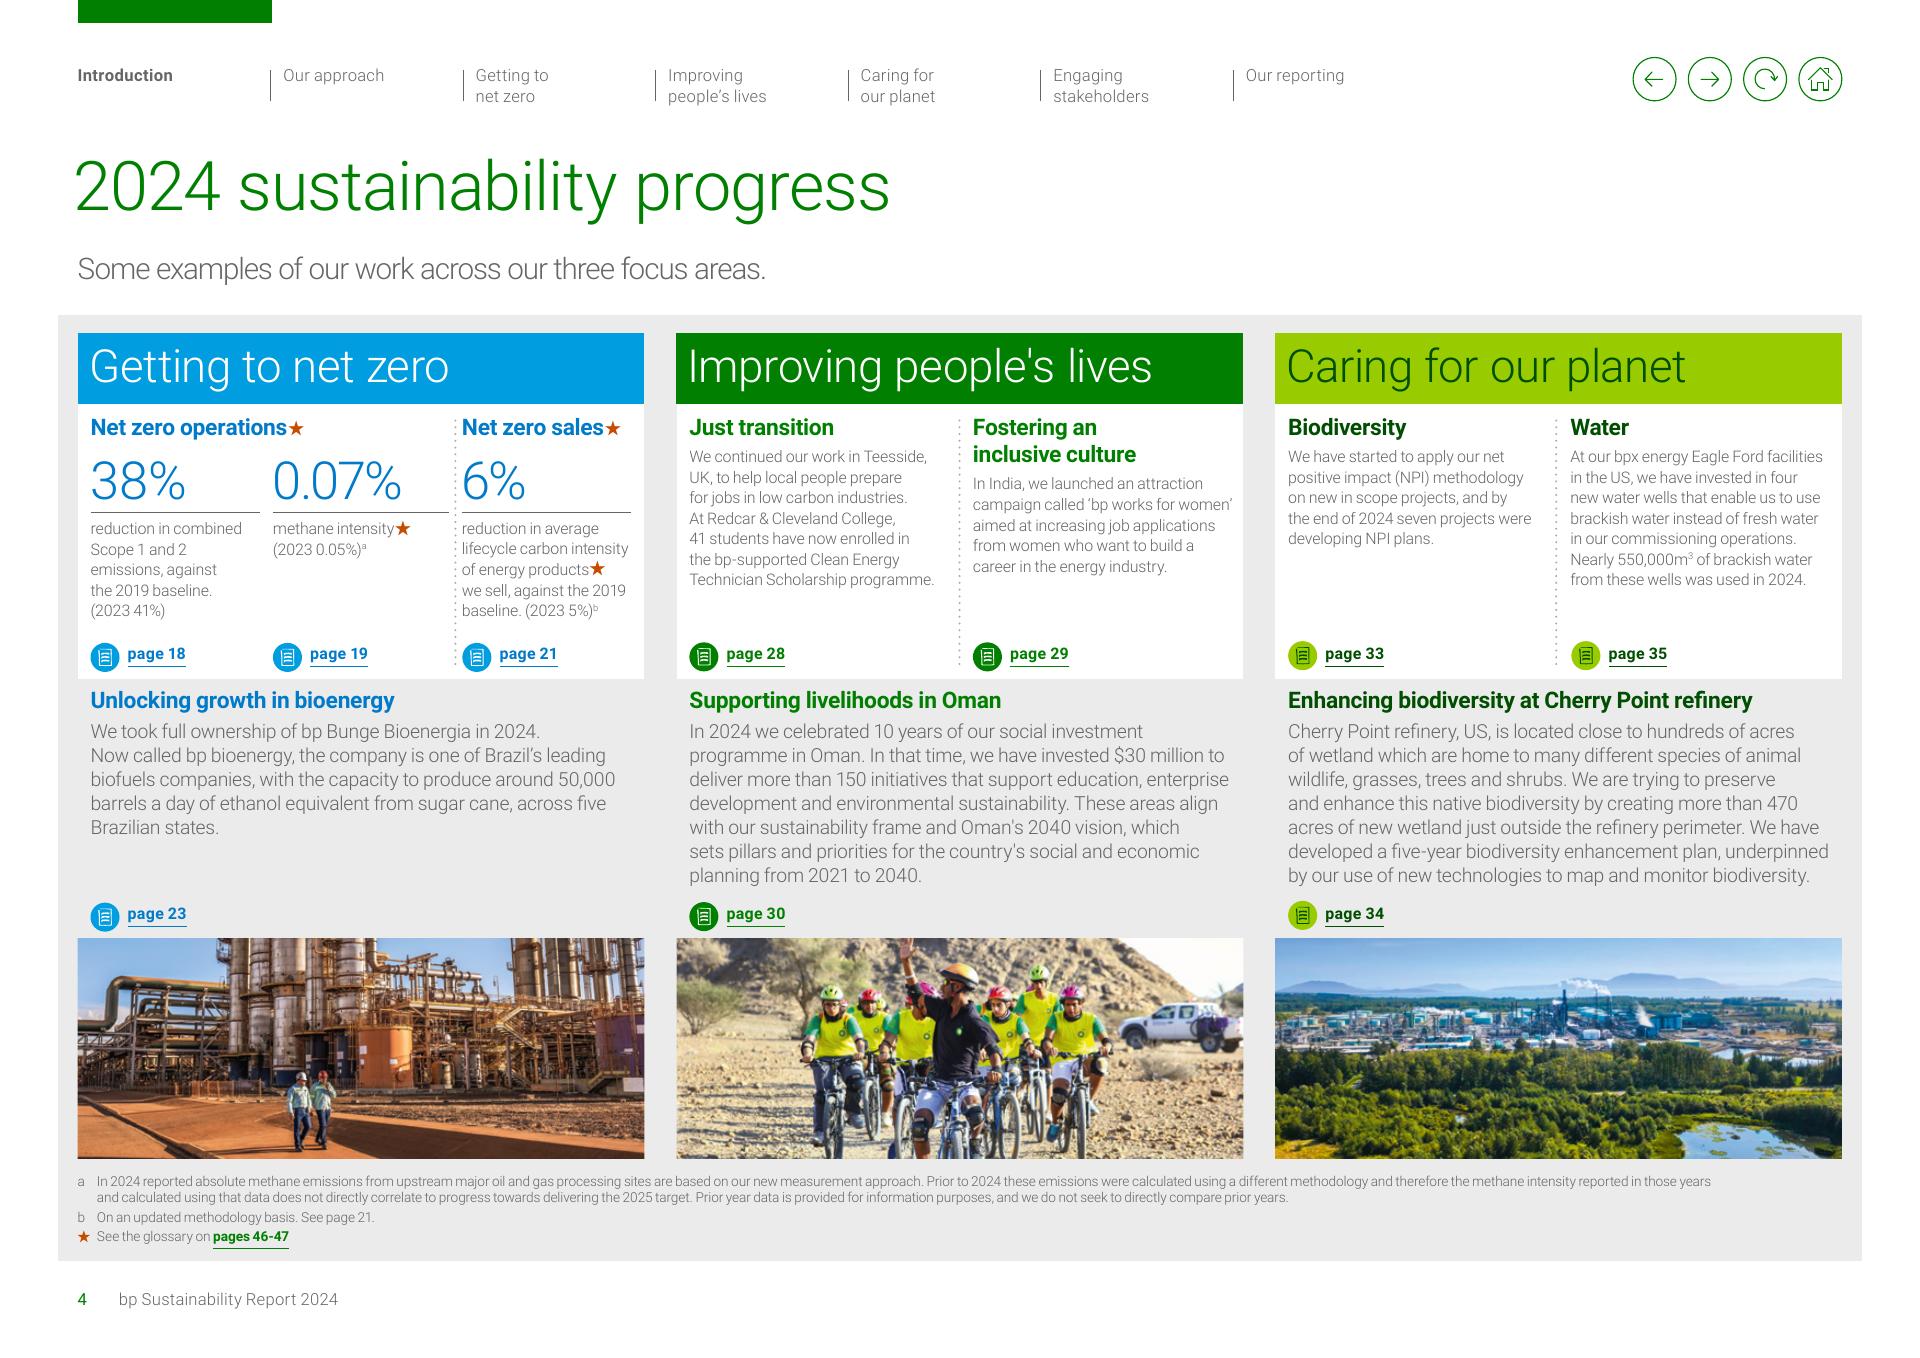Click the blue document icon beside page 23
The width and height of the screenshot is (1920, 1358).
click(x=105, y=916)
